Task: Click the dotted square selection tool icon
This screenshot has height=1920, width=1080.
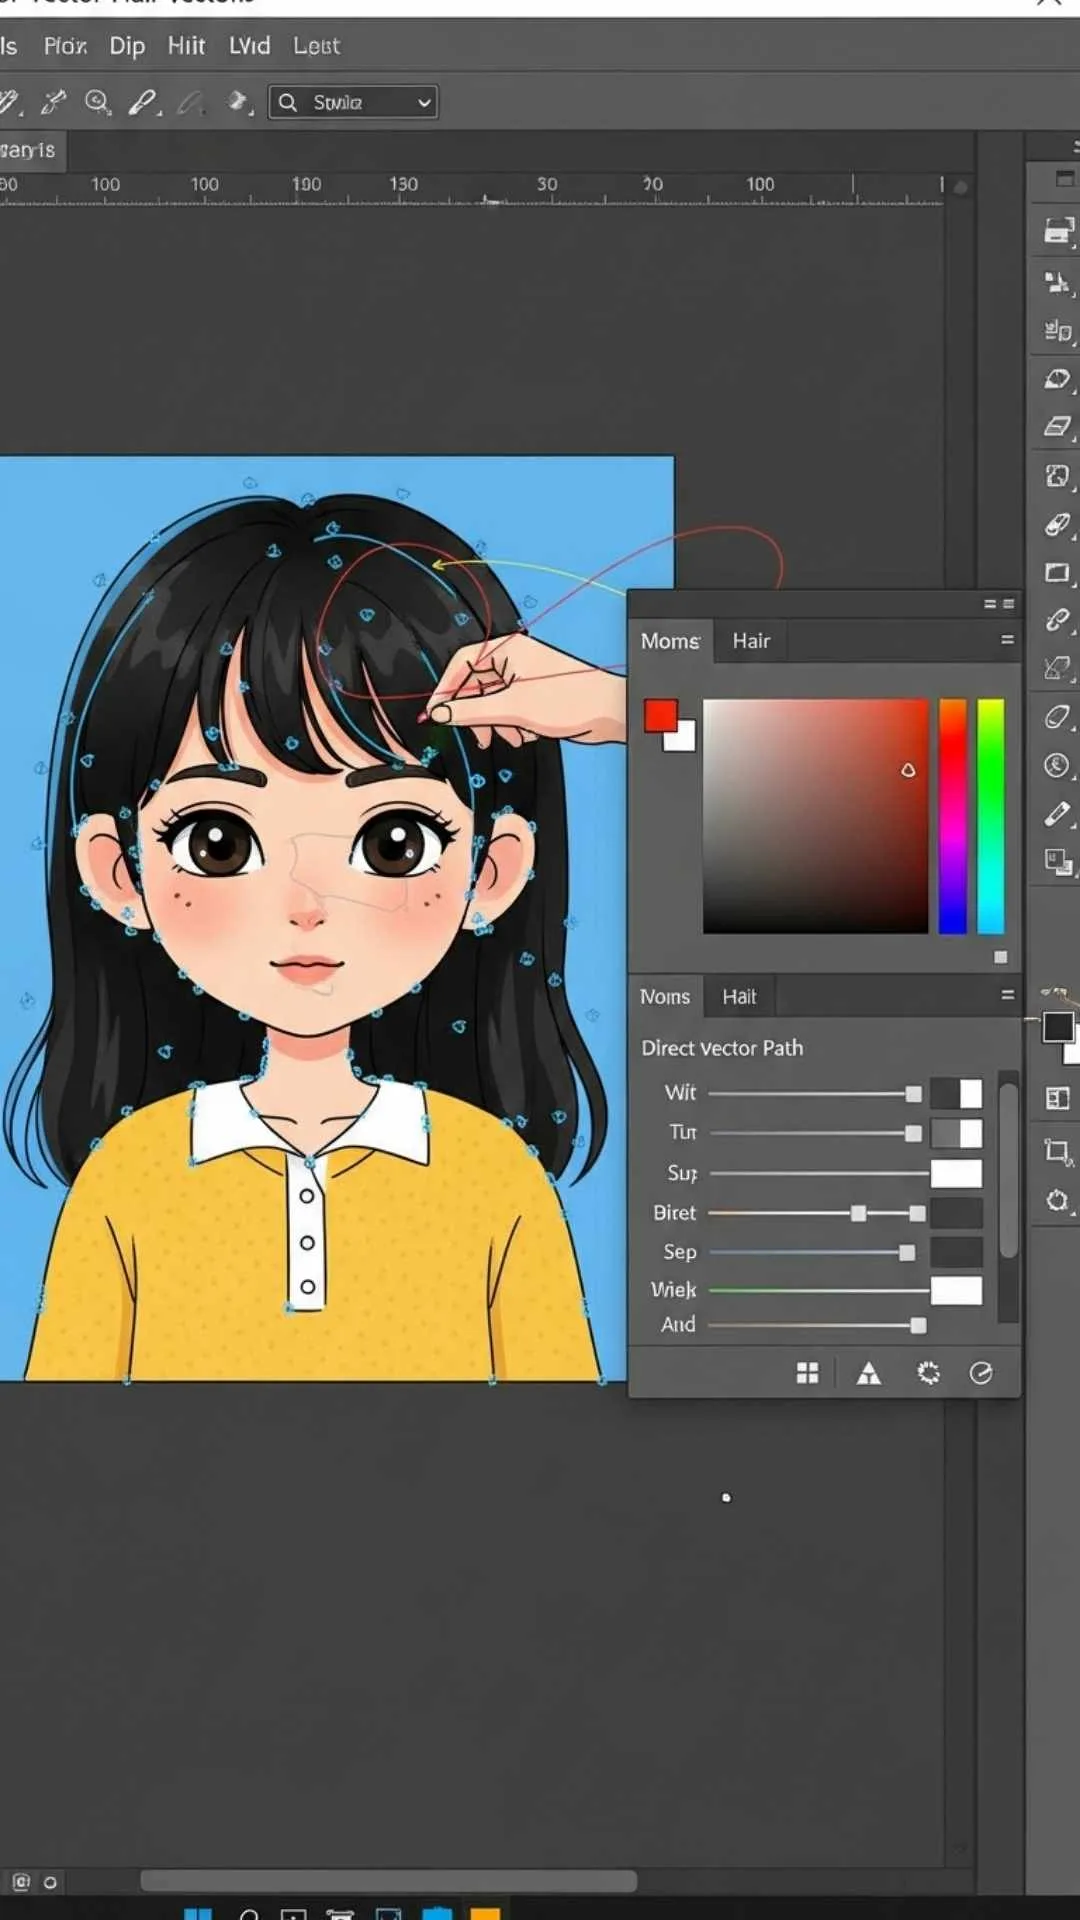Action: [x=1057, y=476]
